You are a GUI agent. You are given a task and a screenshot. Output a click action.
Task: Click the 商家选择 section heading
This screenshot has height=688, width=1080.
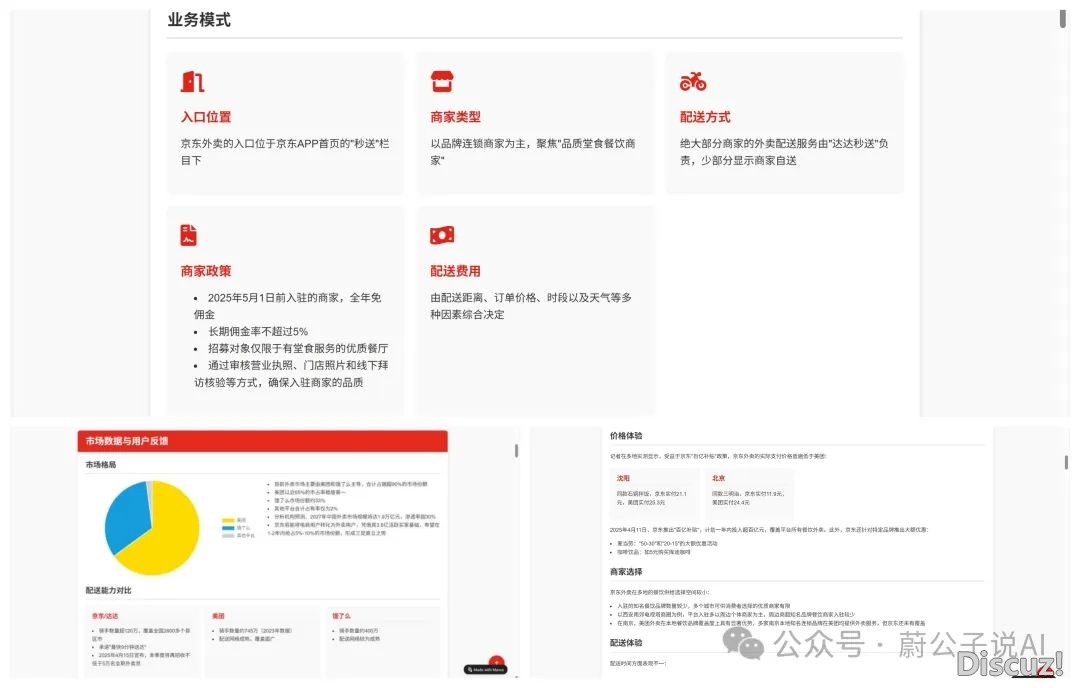tap(626, 572)
